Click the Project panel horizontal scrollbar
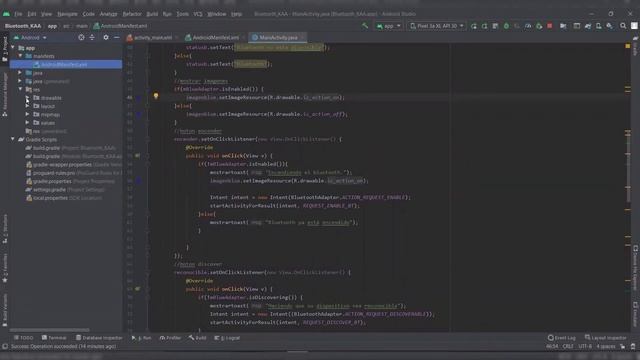Viewport: 640px width, 360px height. tap(50, 330)
